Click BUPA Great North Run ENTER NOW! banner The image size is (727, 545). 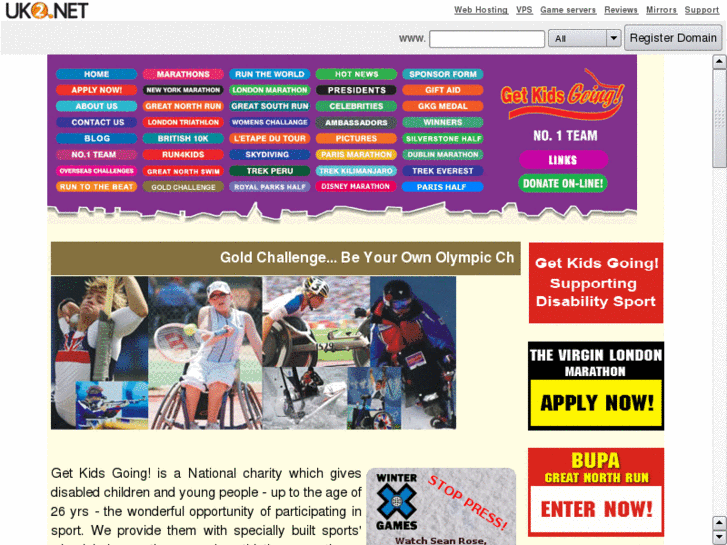pyautogui.click(x=596, y=492)
